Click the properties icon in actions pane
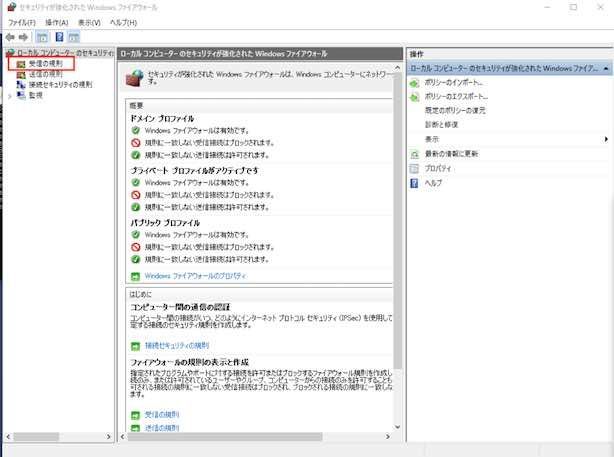 coord(414,168)
